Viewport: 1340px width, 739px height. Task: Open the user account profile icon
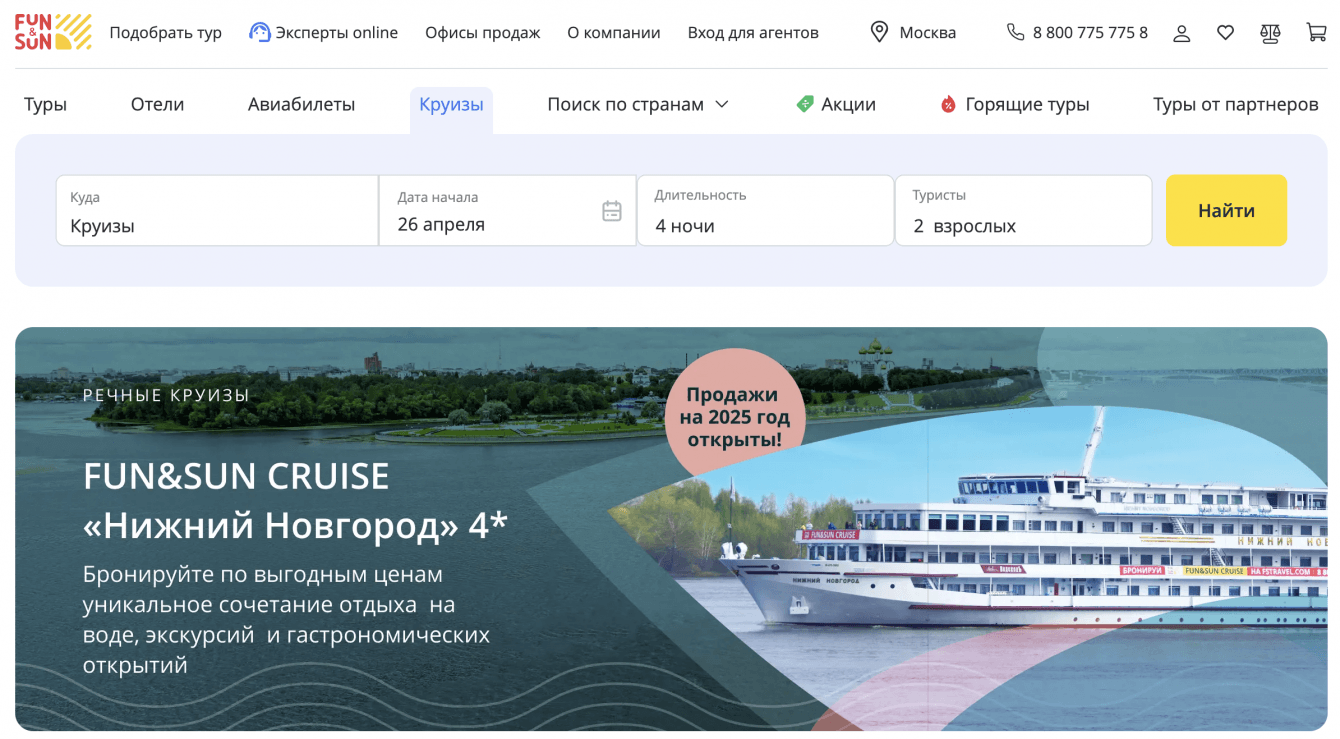[x=1182, y=33]
